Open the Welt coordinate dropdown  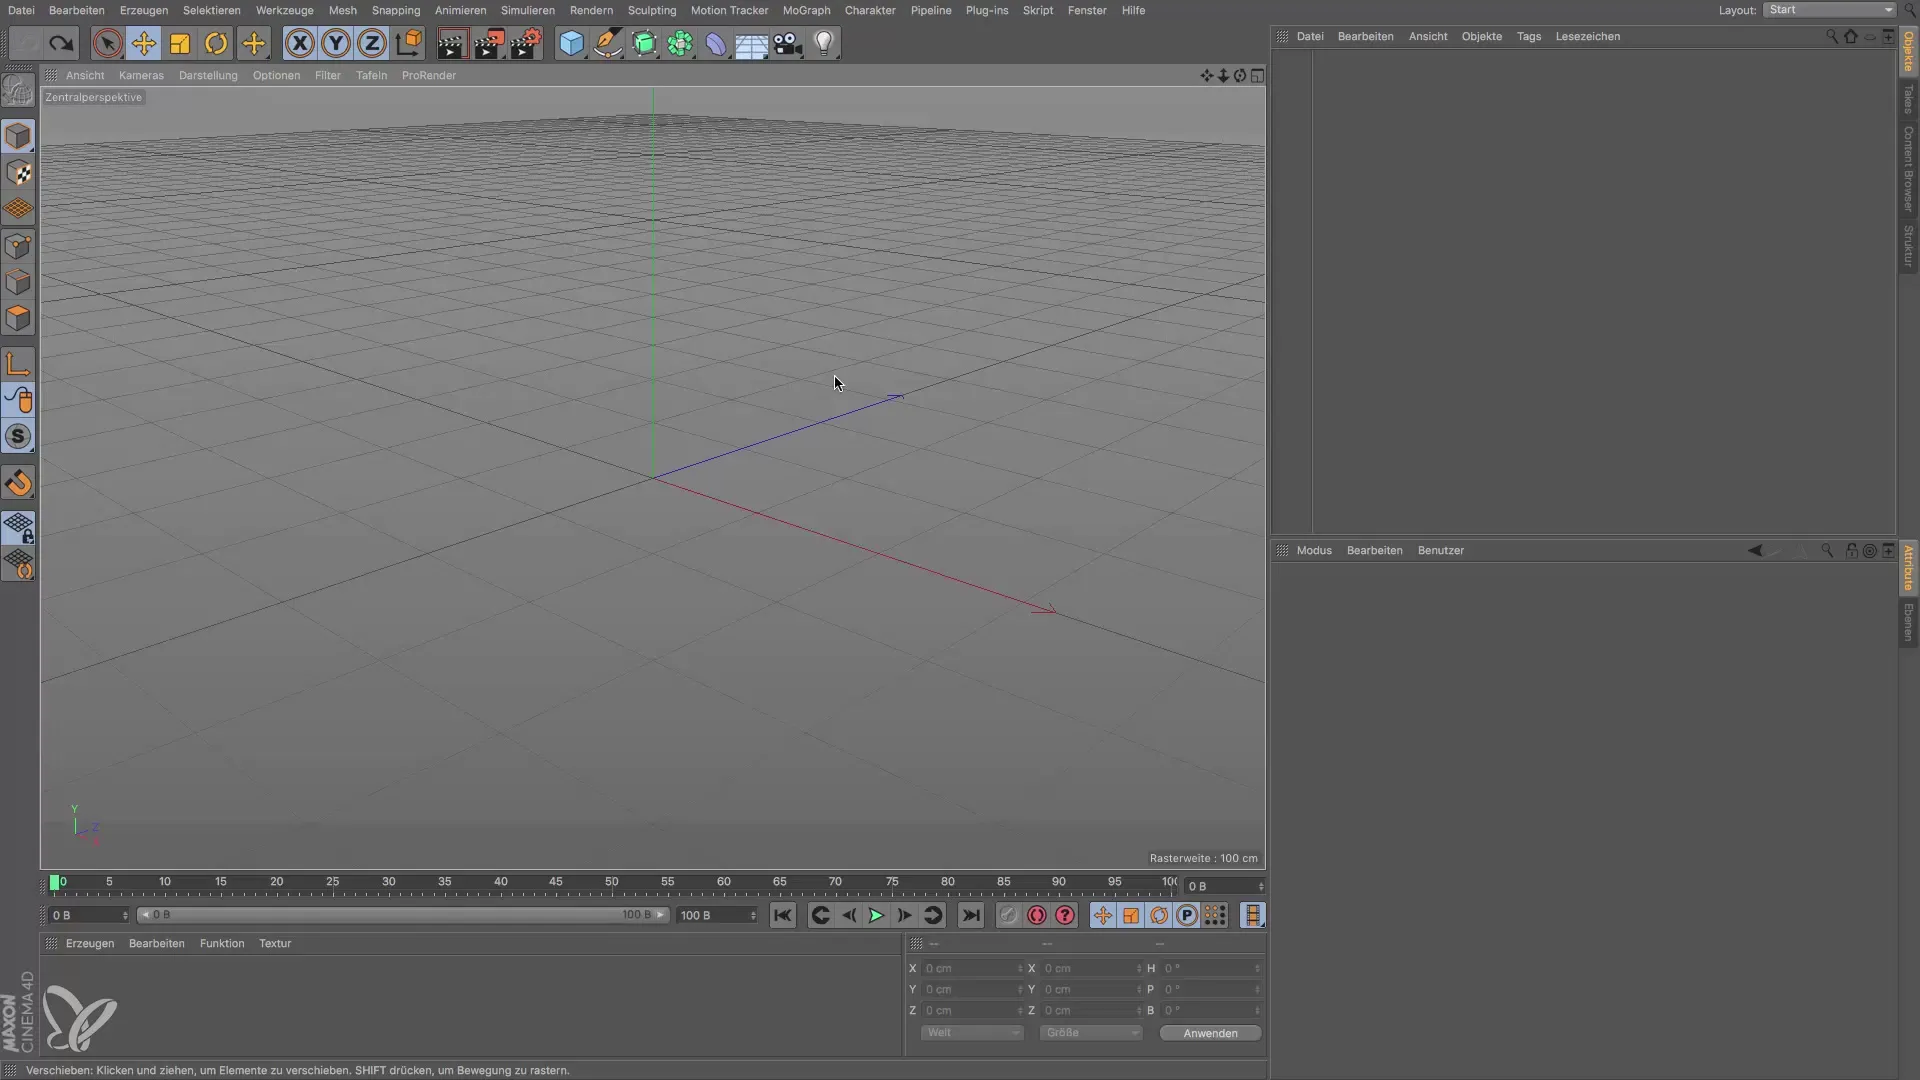[x=971, y=1033]
